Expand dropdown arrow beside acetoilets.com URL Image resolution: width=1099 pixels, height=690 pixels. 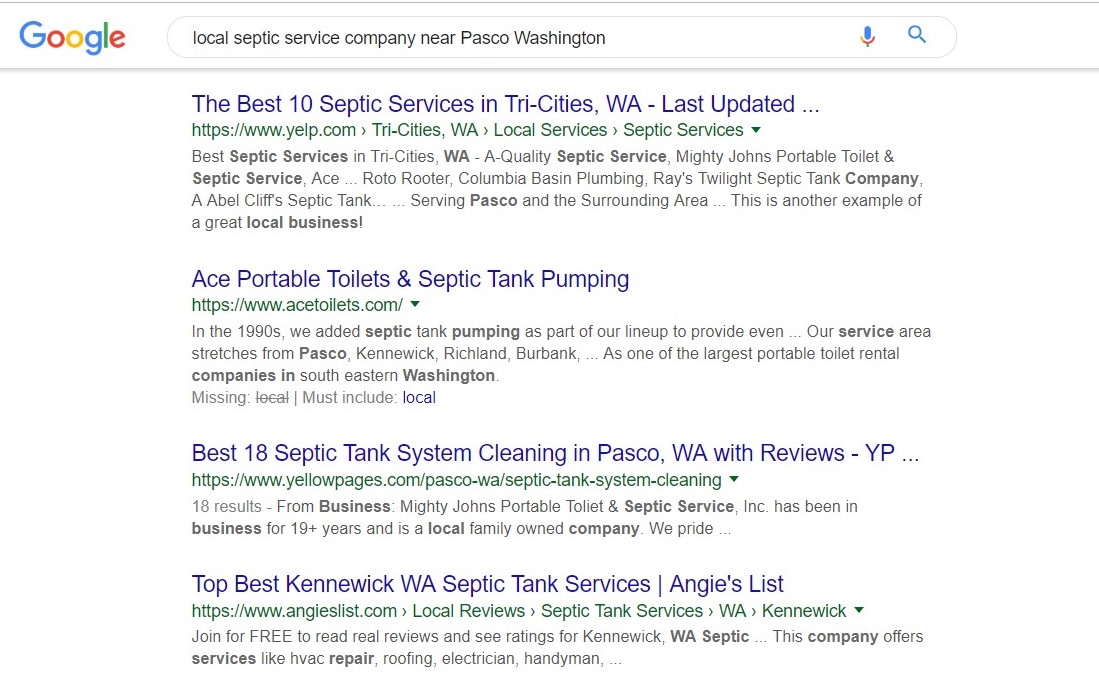(x=415, y=304)
